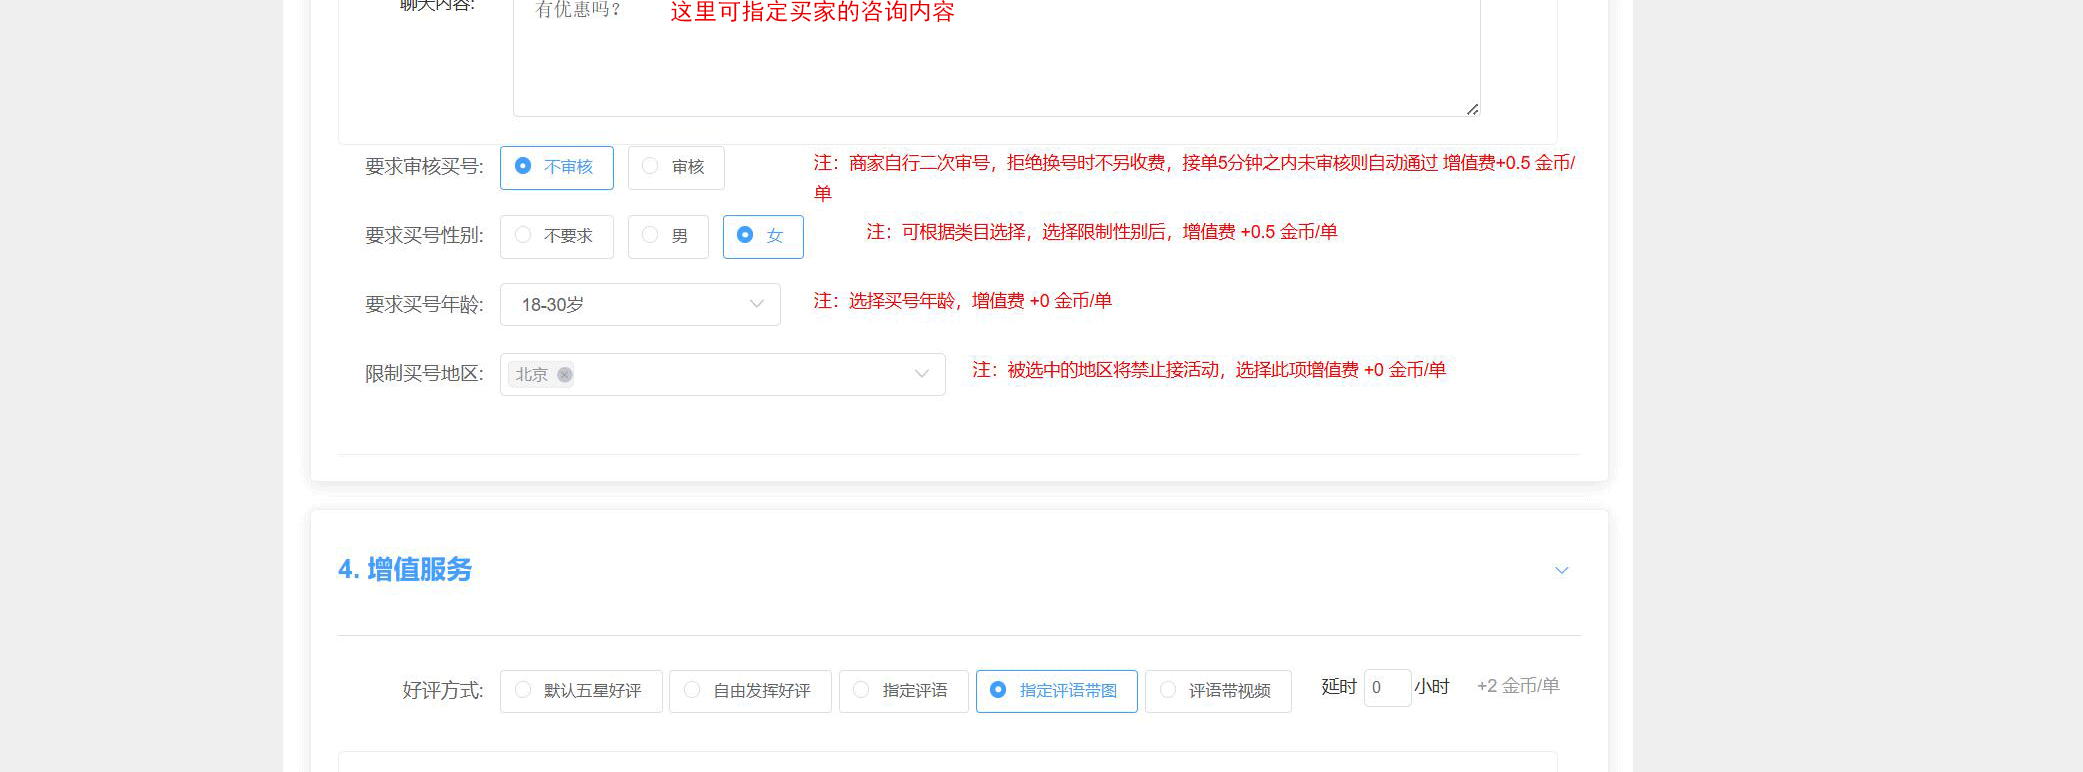The height and width of the screenshot is (772, 2083).
Task: Choose 指定评语 review option
Action: point(903,691)
